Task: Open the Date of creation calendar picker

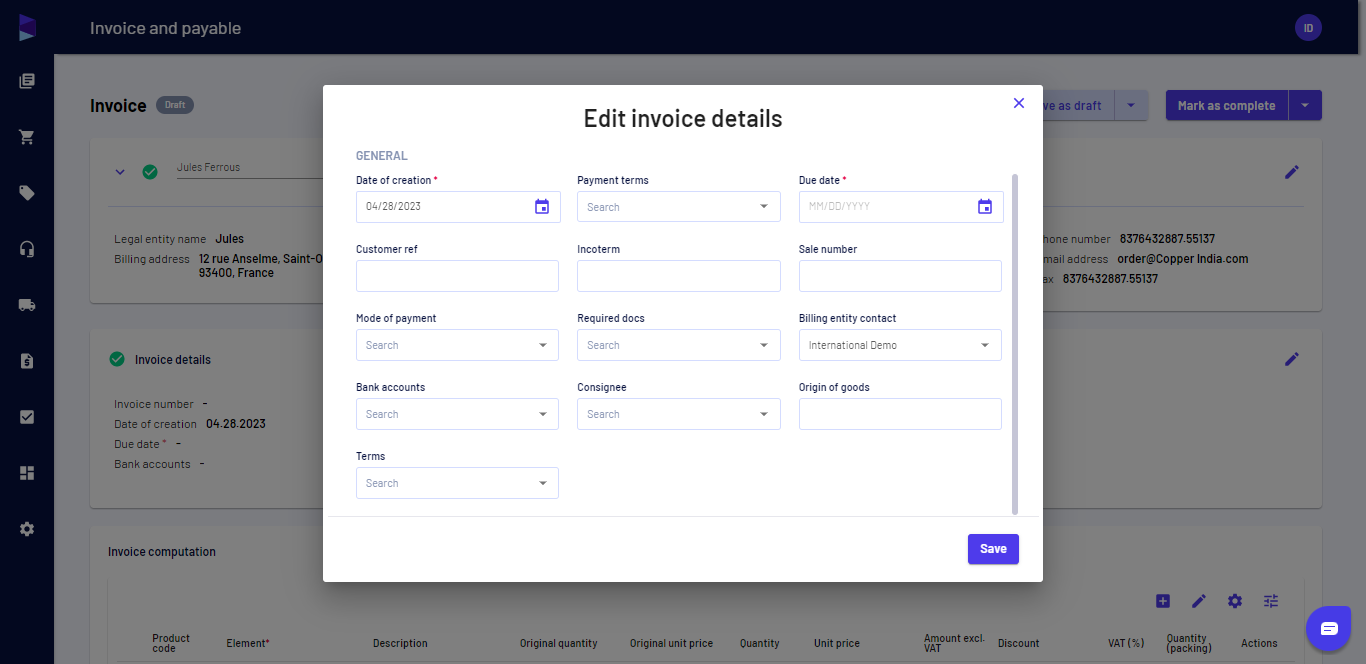Action: tap(542, 207)
